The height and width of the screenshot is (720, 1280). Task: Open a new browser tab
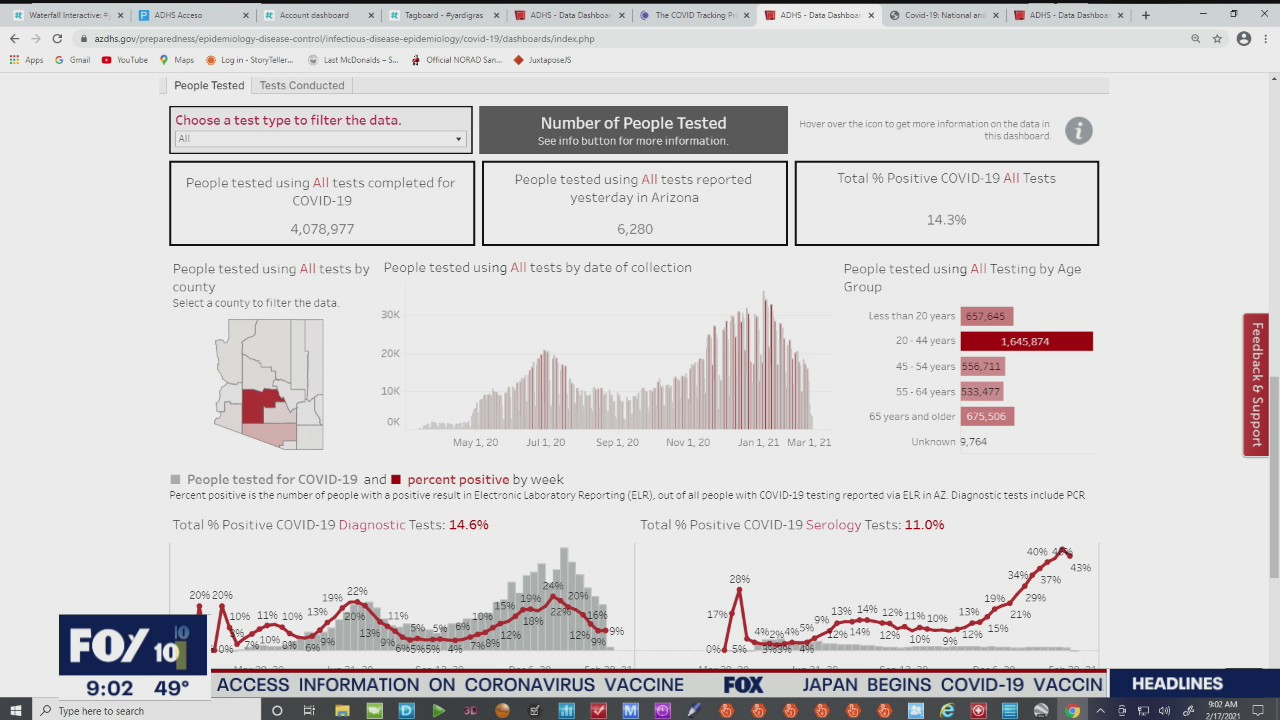point(1146,15)
